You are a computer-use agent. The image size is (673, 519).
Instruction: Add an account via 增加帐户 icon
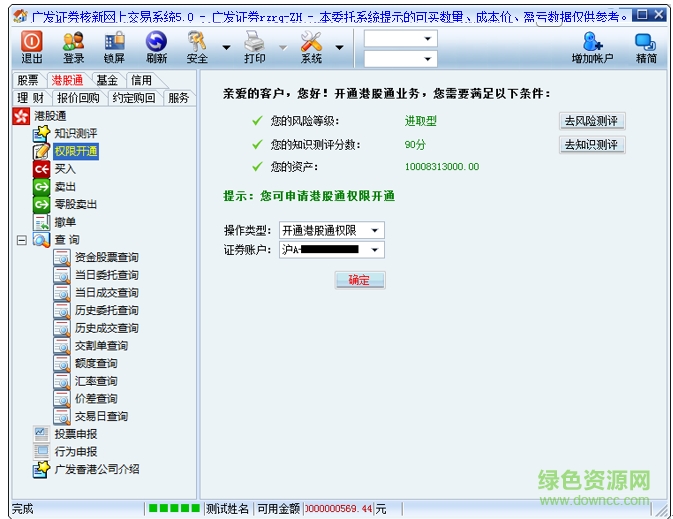click(x=592, y=47)
